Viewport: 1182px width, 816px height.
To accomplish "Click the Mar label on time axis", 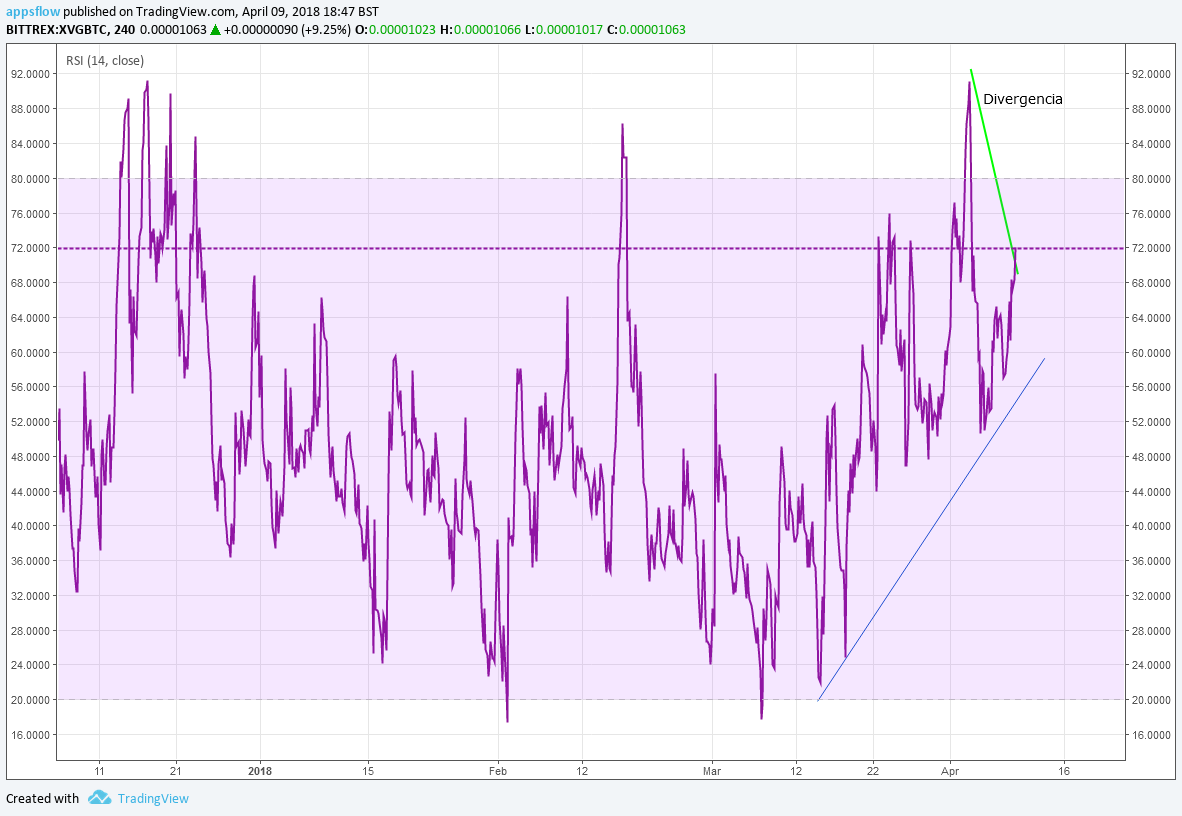I will tap(712, 771).
